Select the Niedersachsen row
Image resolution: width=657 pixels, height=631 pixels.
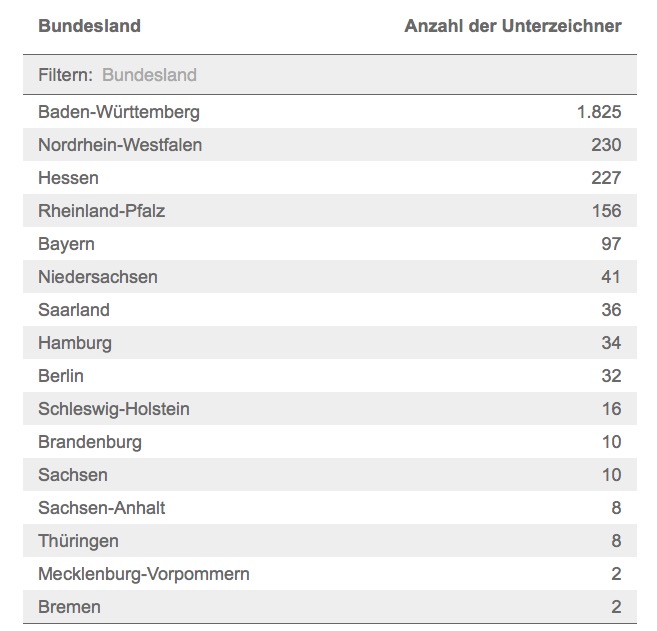tap(98, 277)
